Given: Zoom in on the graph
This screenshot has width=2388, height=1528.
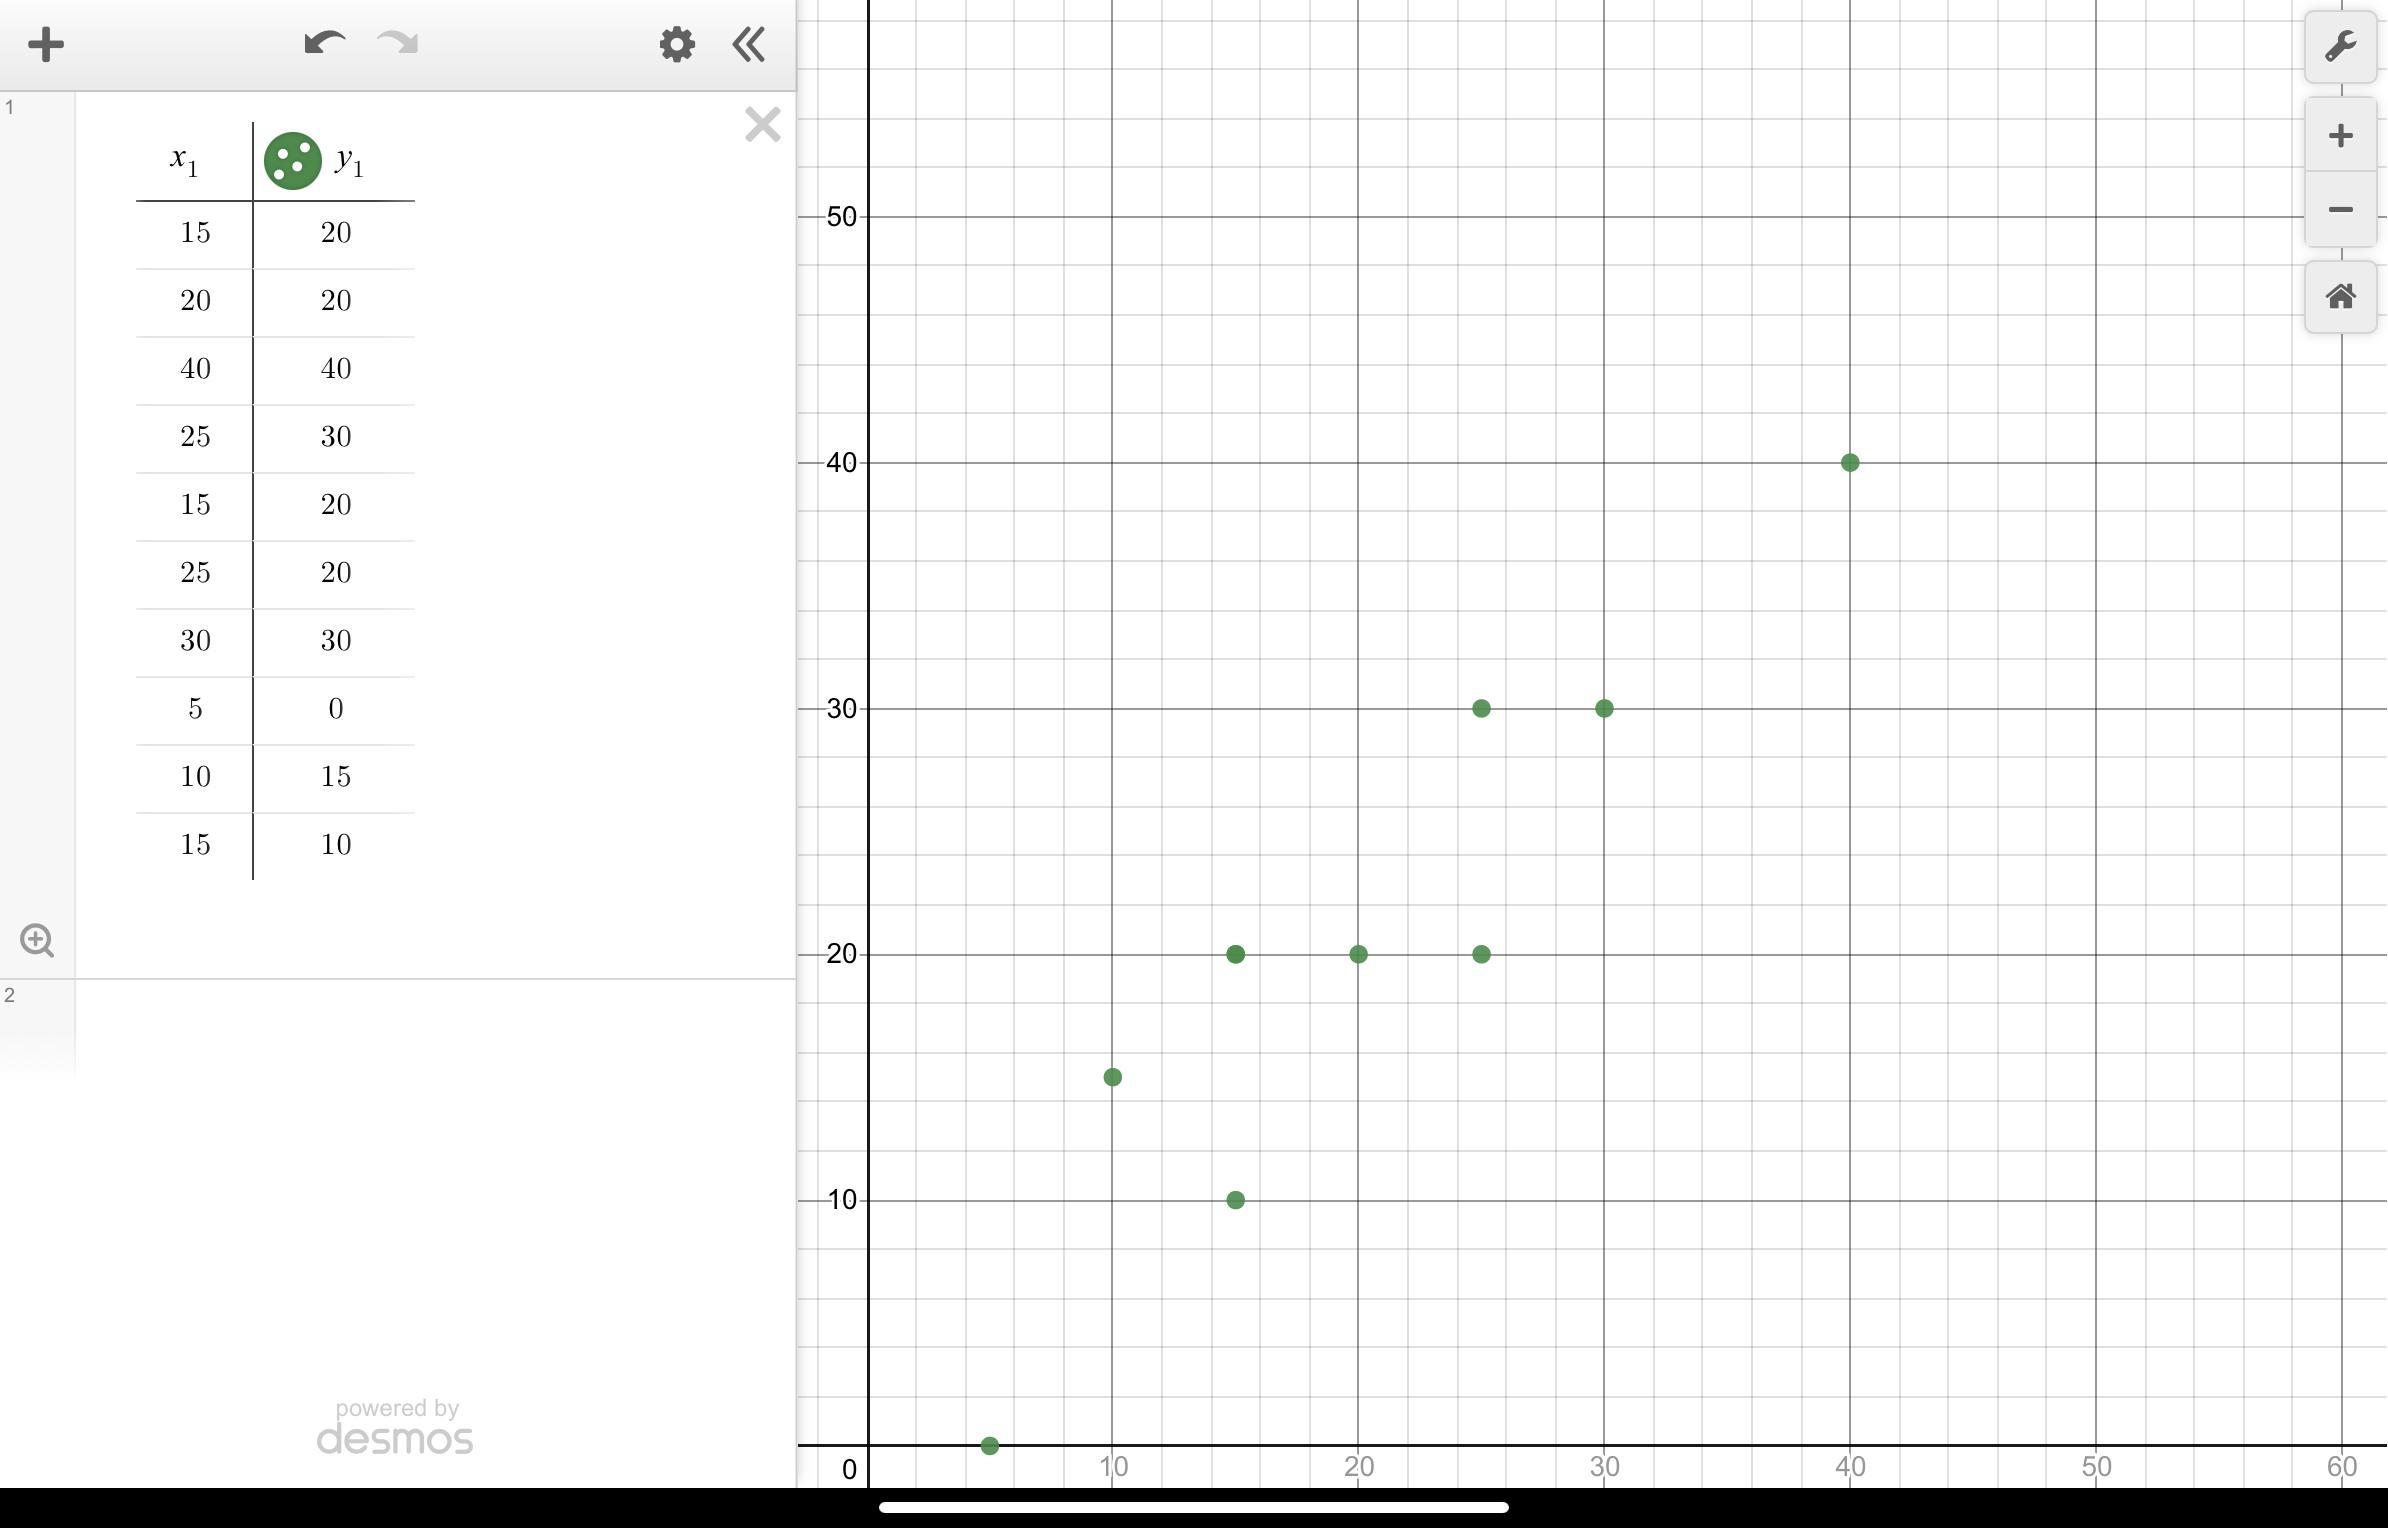Looking at the screenshot, I should pos(2340,136).
